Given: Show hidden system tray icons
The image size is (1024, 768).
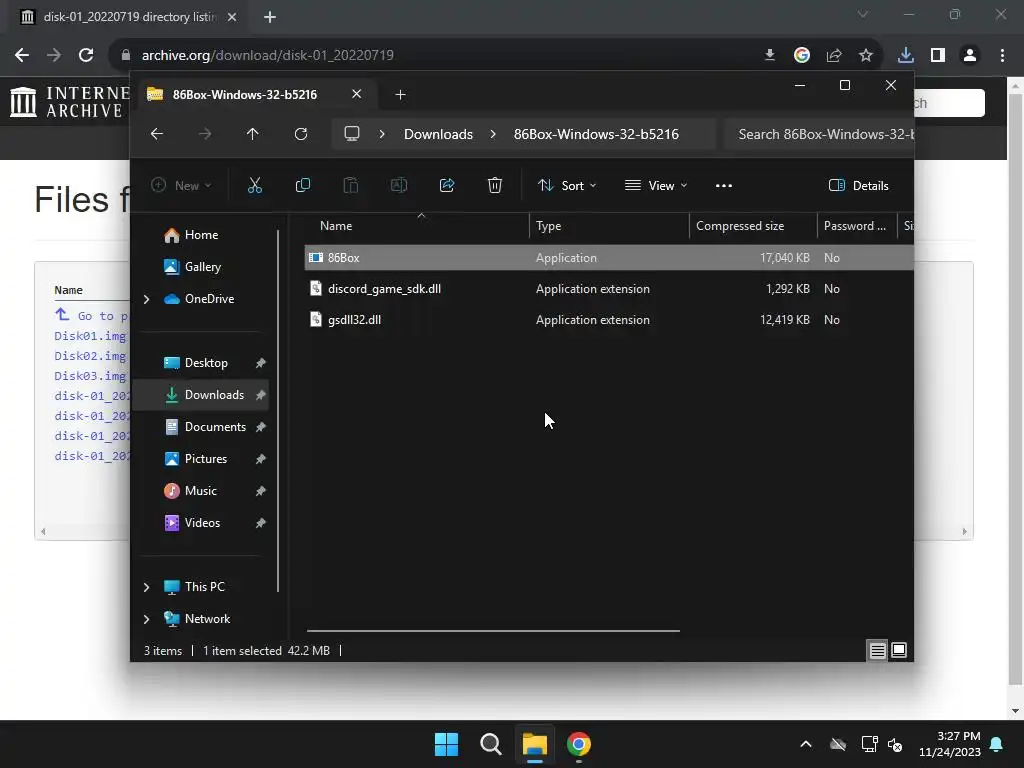Looking at the screenshot, I should pyautogui.click(x=806, y=744).
